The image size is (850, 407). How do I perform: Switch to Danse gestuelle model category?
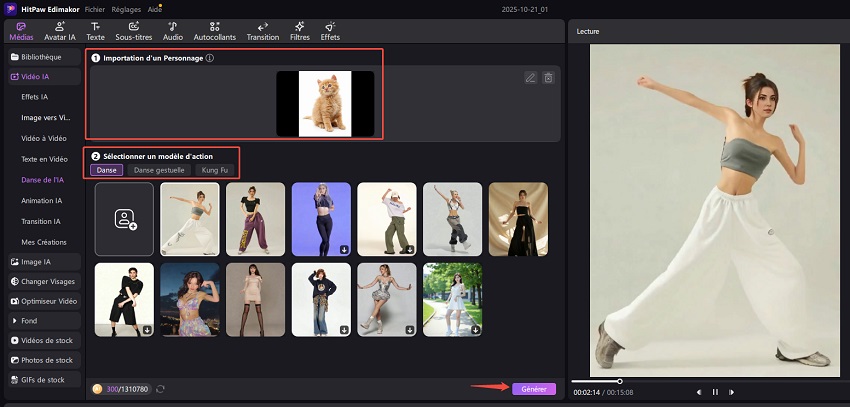click(159, 170)
